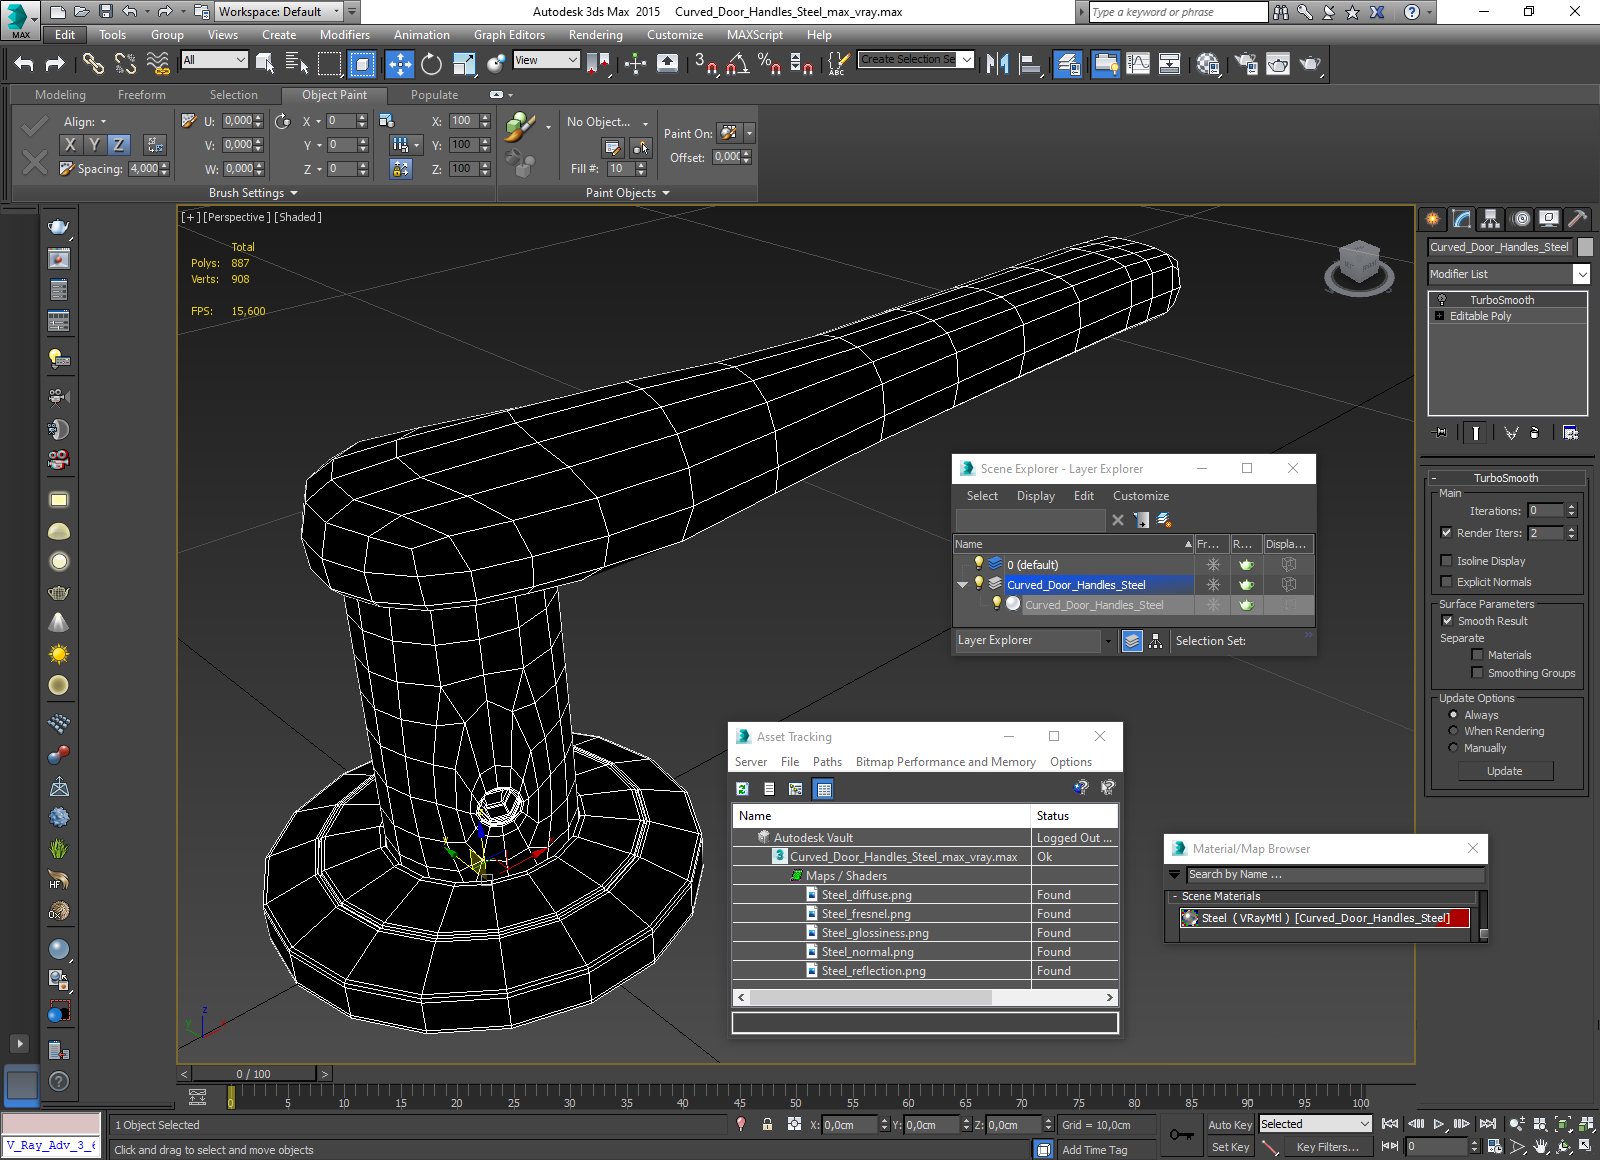Open Asset Tracking help icon
This screenshot has height=1160, width=1600.
click(1081, 788)
